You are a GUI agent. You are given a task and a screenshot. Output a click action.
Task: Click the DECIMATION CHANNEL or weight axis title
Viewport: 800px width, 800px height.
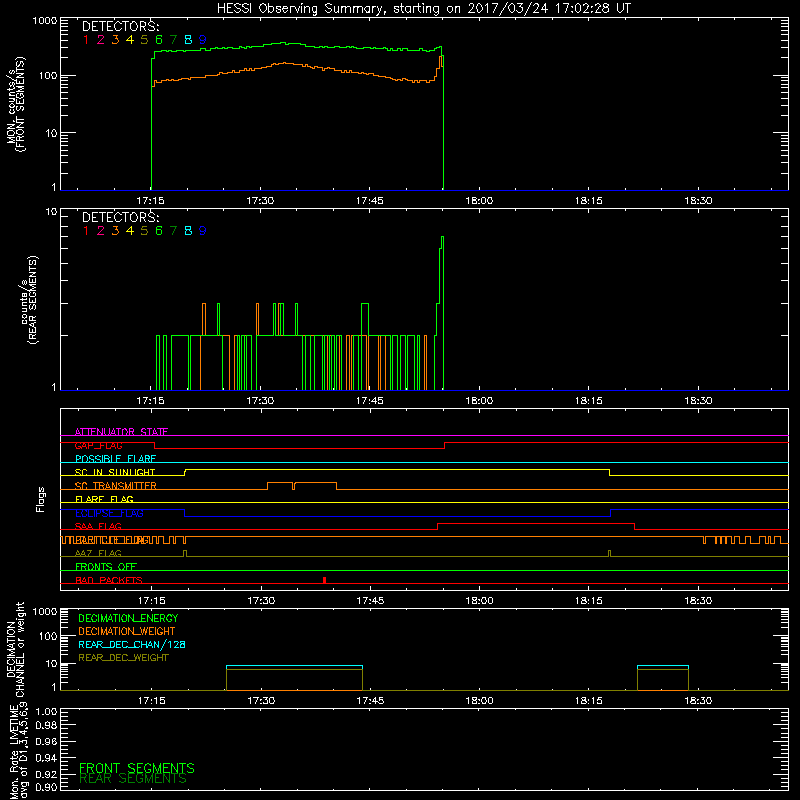pyautogui.click(x=15, y=649)
